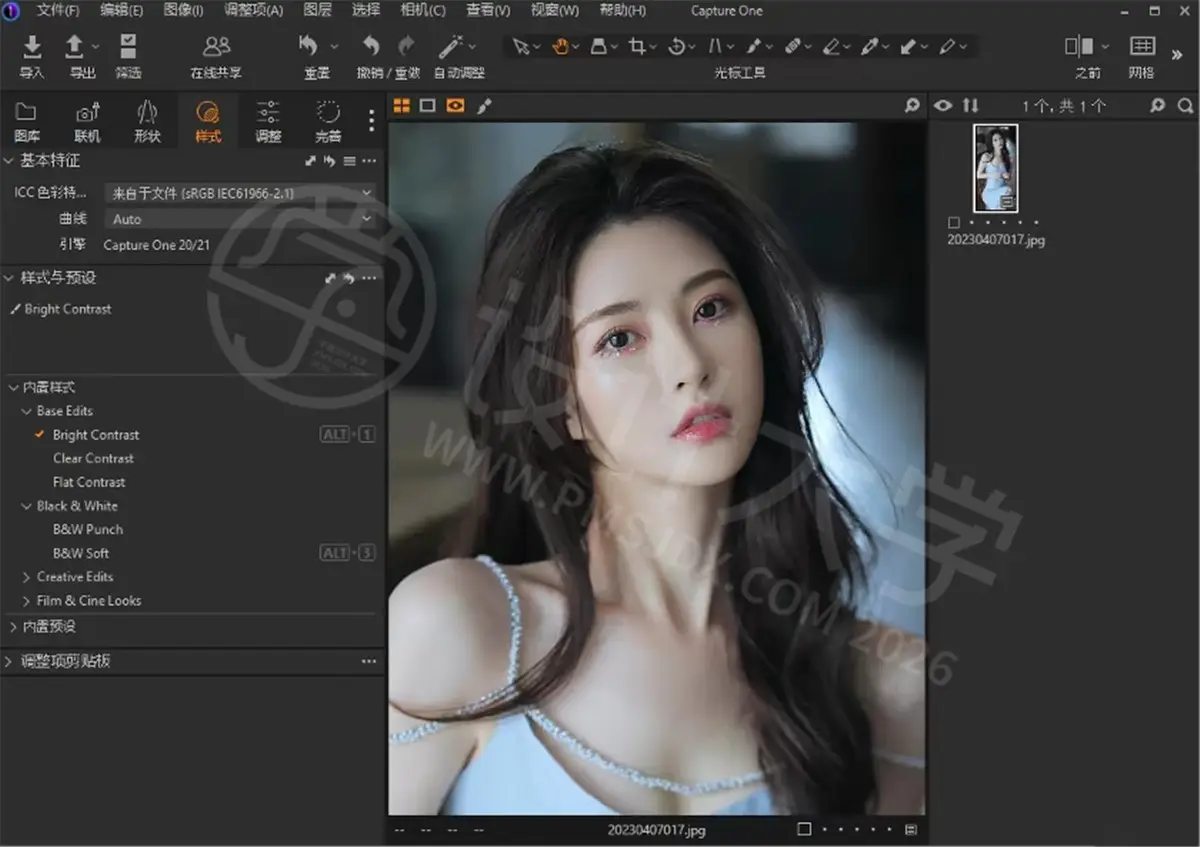1200x847 pixels.
Task: Expand the 内置预设 group
Action: (13, 627)
